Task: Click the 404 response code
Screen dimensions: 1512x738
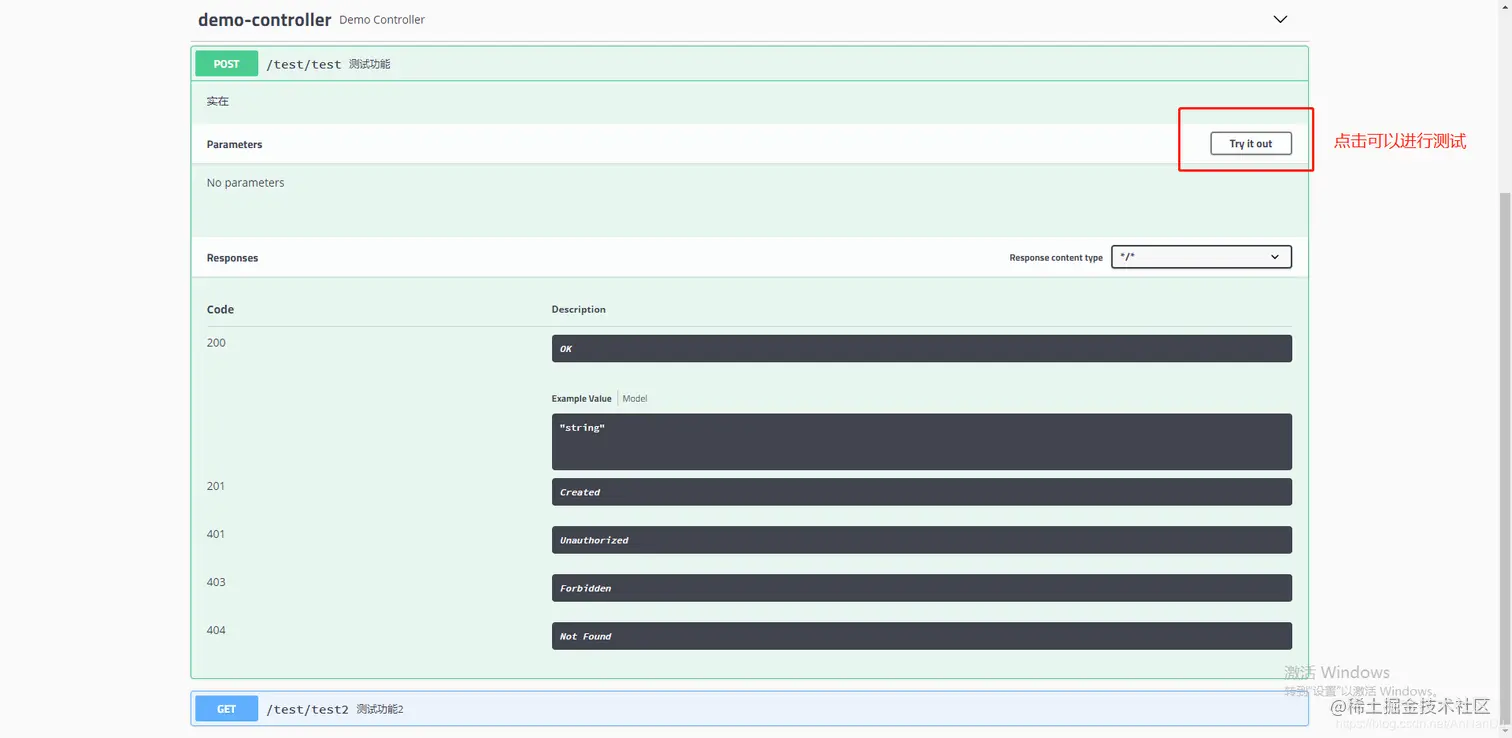Action: 216,630
